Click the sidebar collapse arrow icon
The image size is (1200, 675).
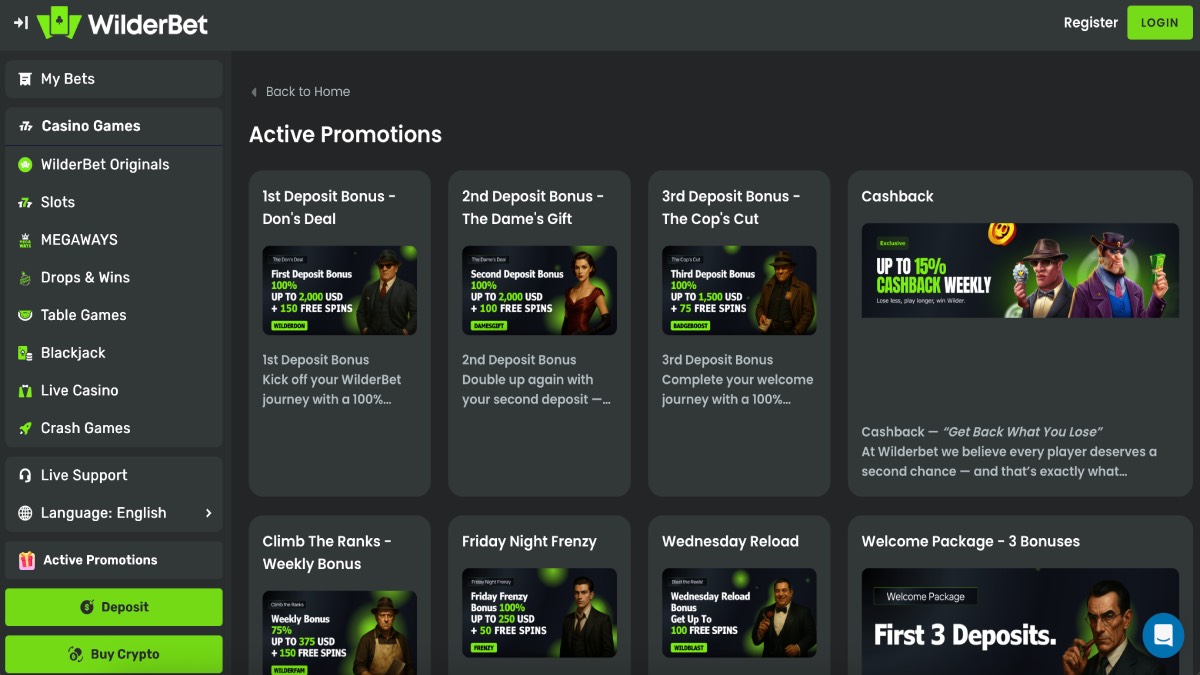pyautogui.click(x=20, y=23)
